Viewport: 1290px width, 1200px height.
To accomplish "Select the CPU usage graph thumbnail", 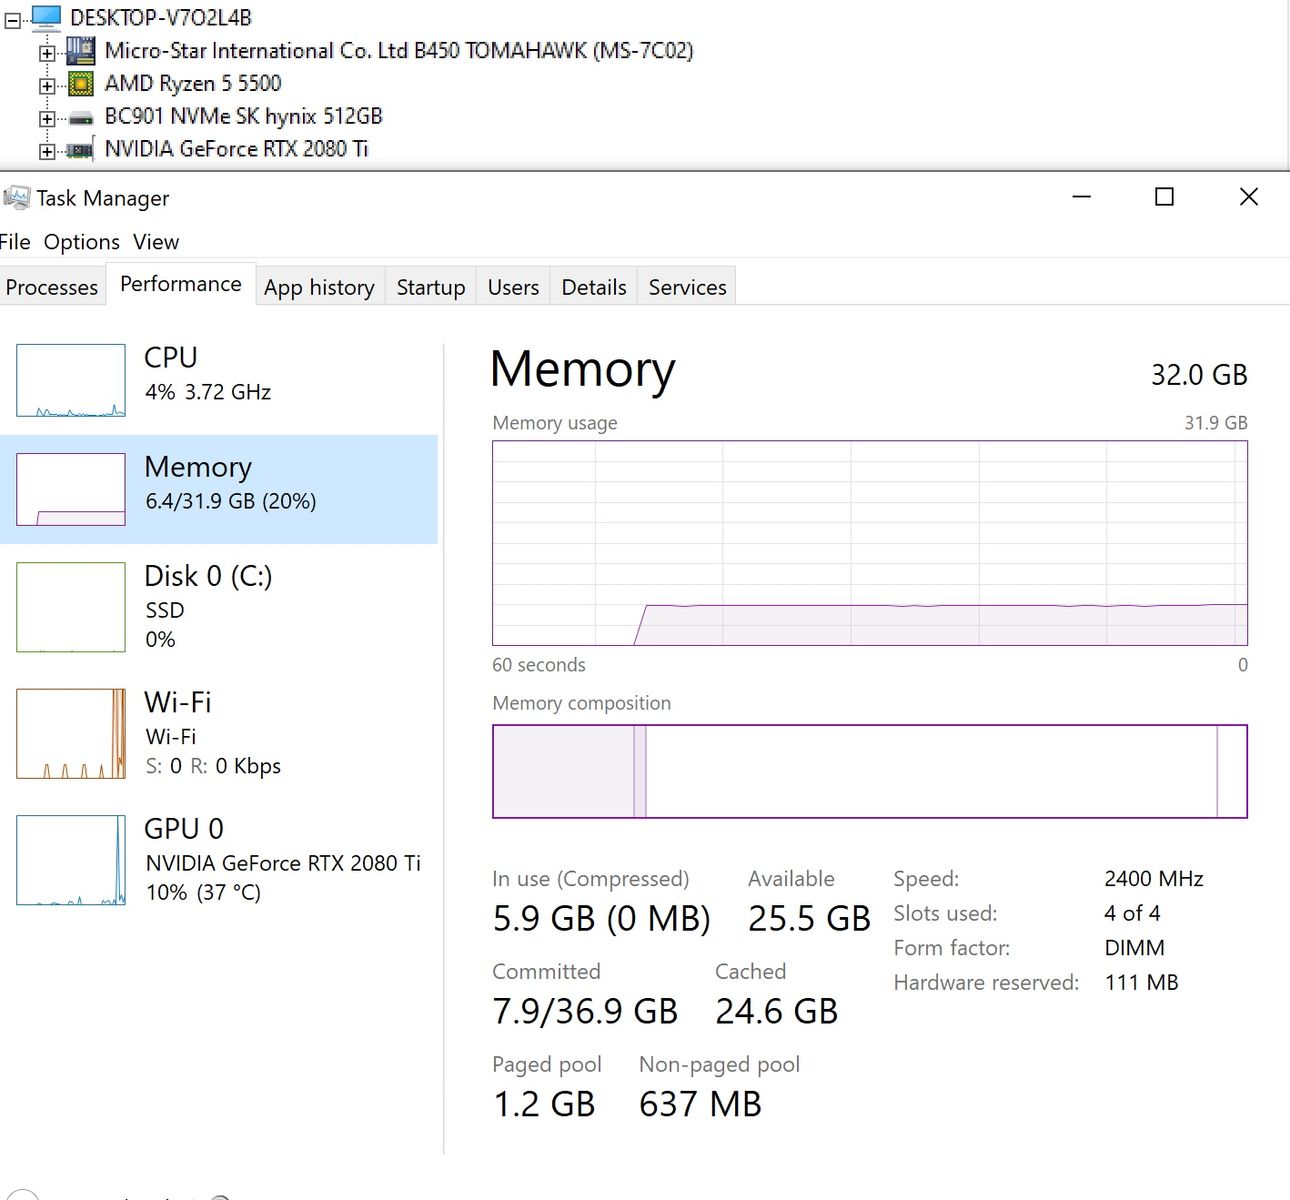I will pos(71,380).
